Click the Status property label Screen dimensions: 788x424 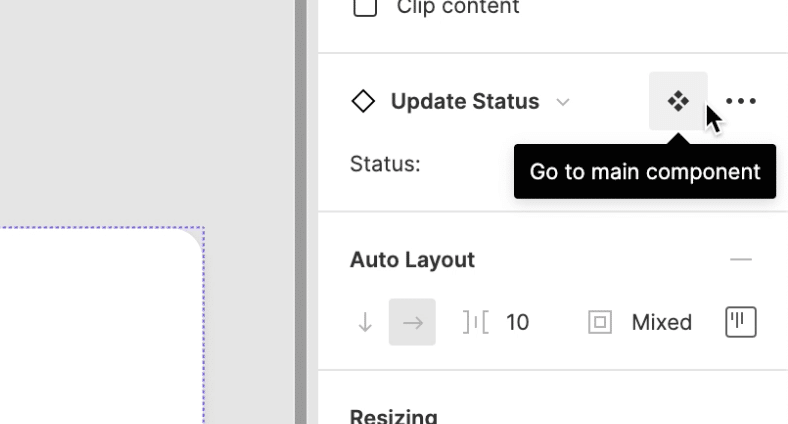[385, 164]
